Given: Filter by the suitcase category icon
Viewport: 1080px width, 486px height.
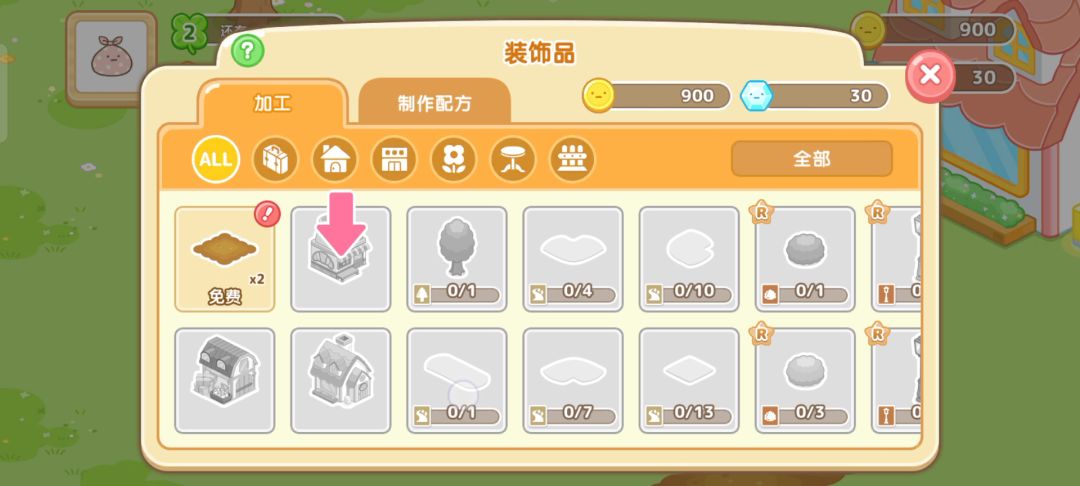Looking at the screenshot, I should pyautogui.click(x=276, y=159).
